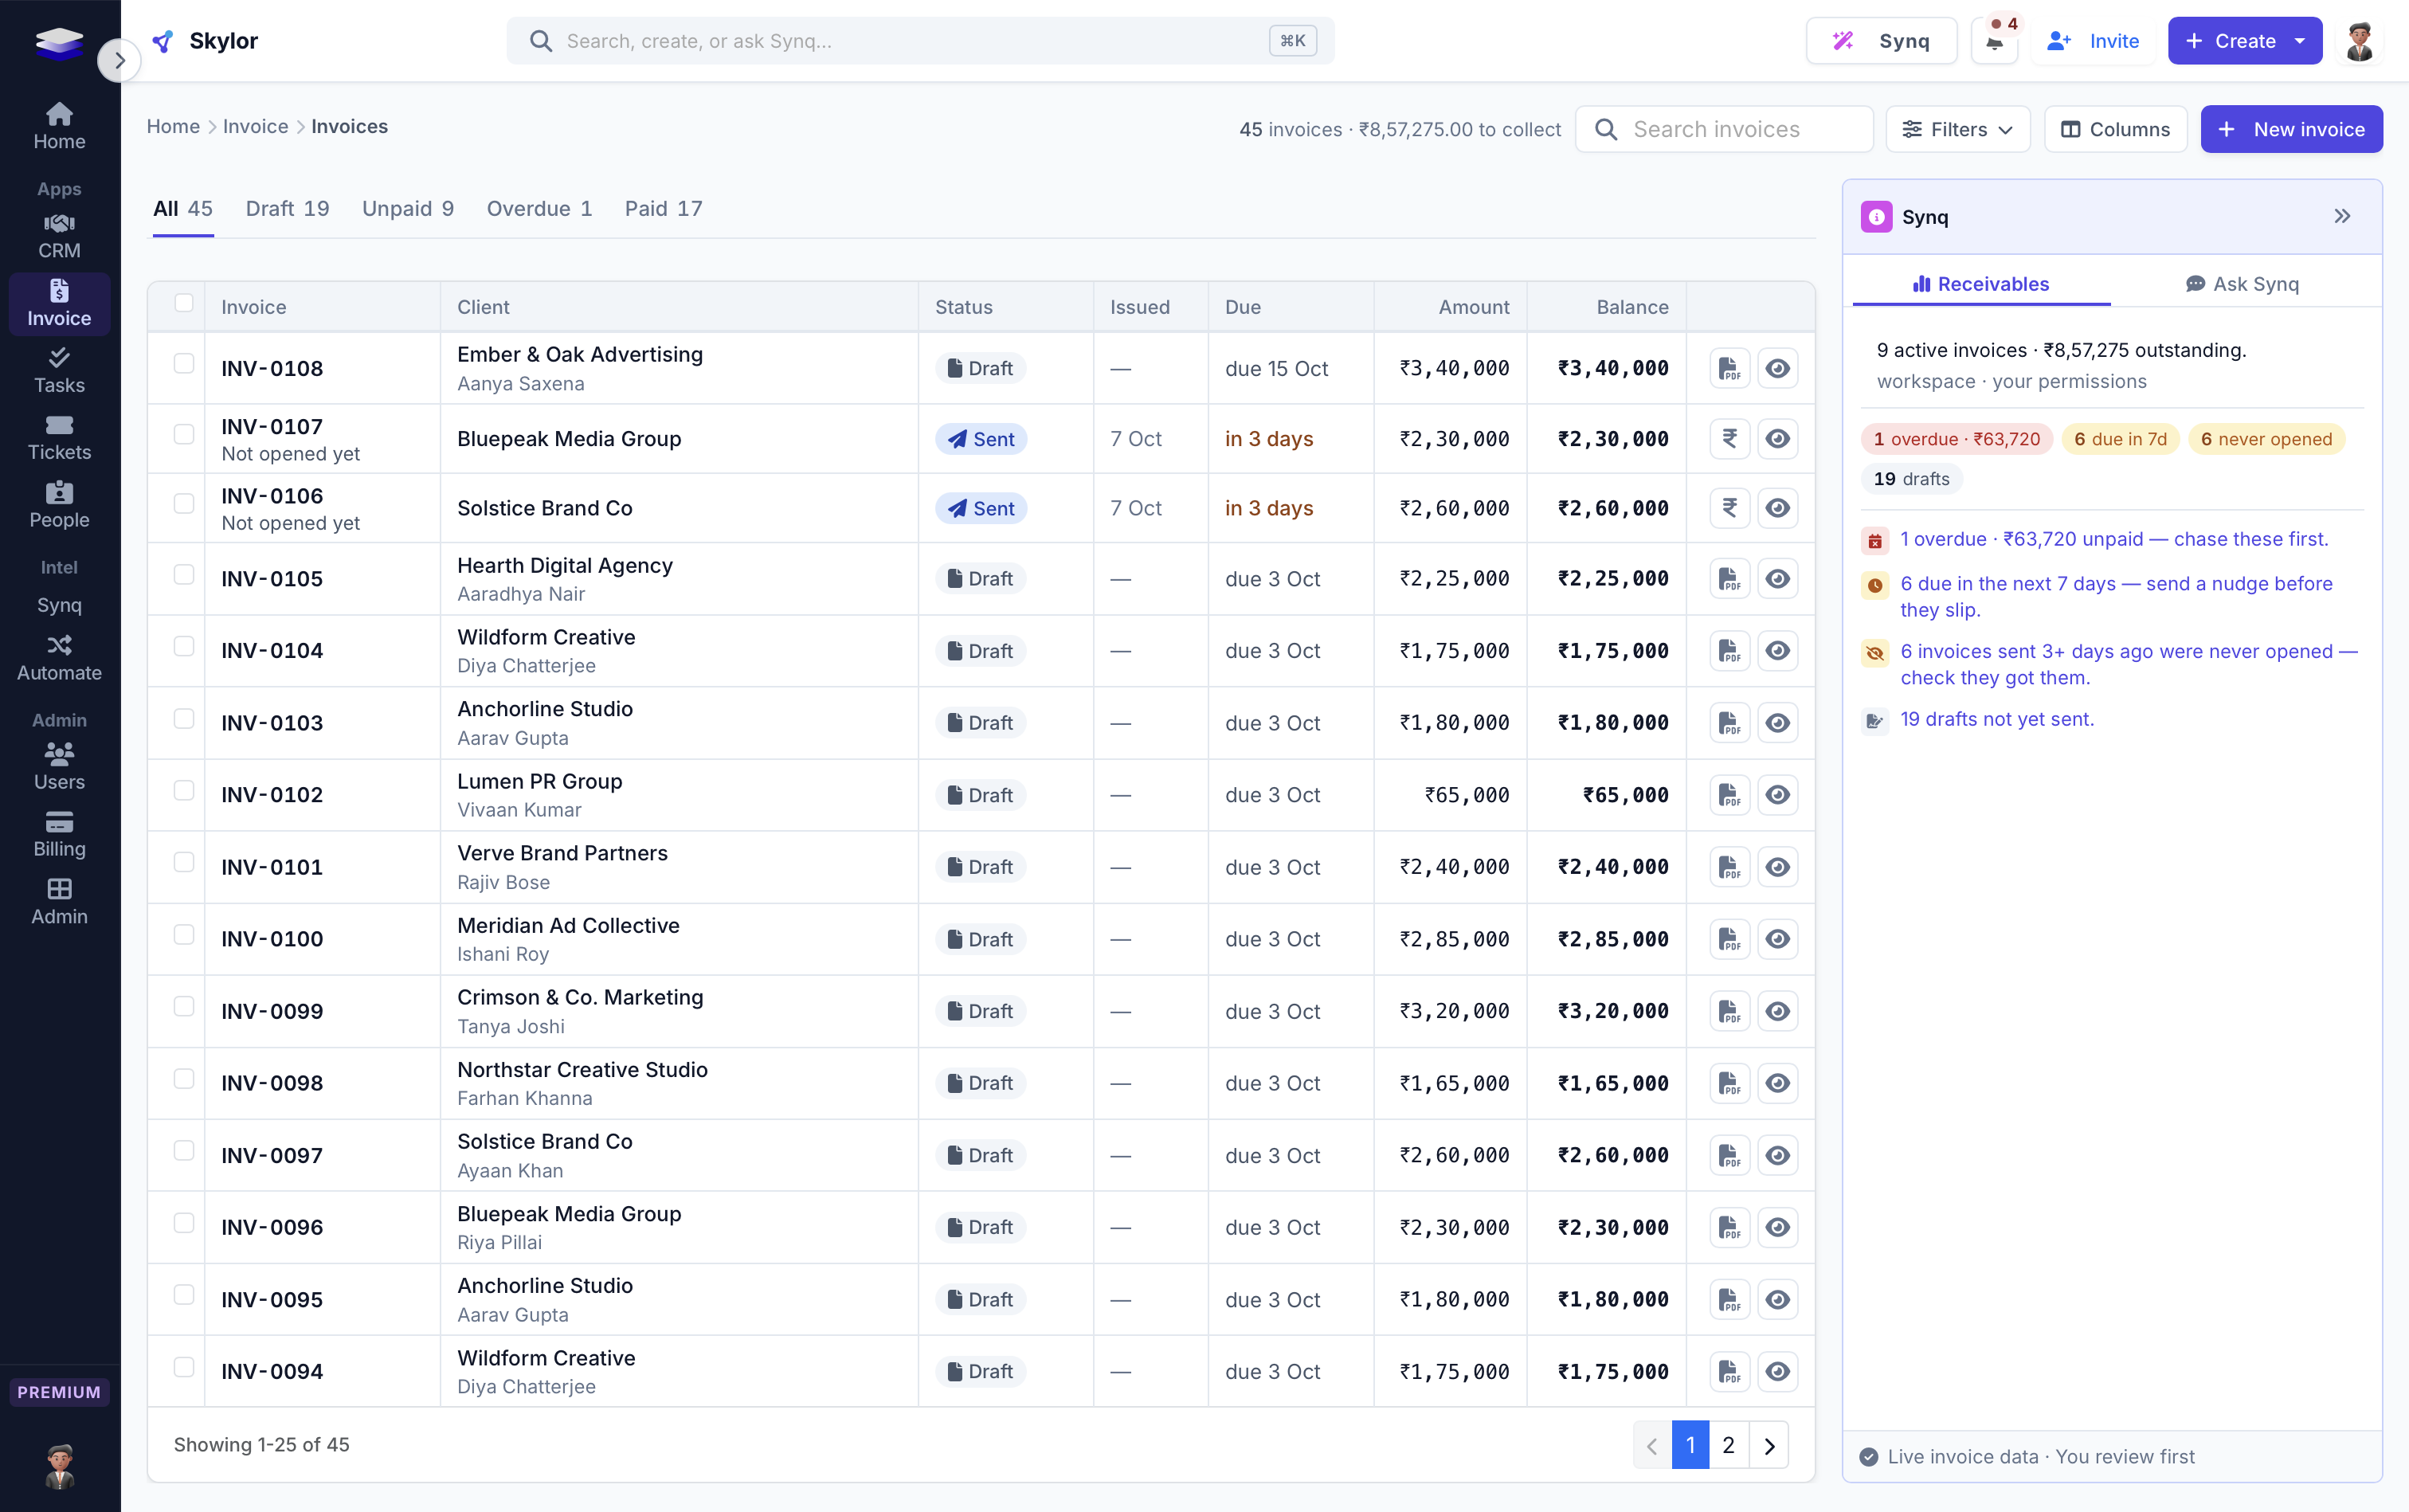
Task: Click the app logo atop sidebar
Action: pos(59,42)
